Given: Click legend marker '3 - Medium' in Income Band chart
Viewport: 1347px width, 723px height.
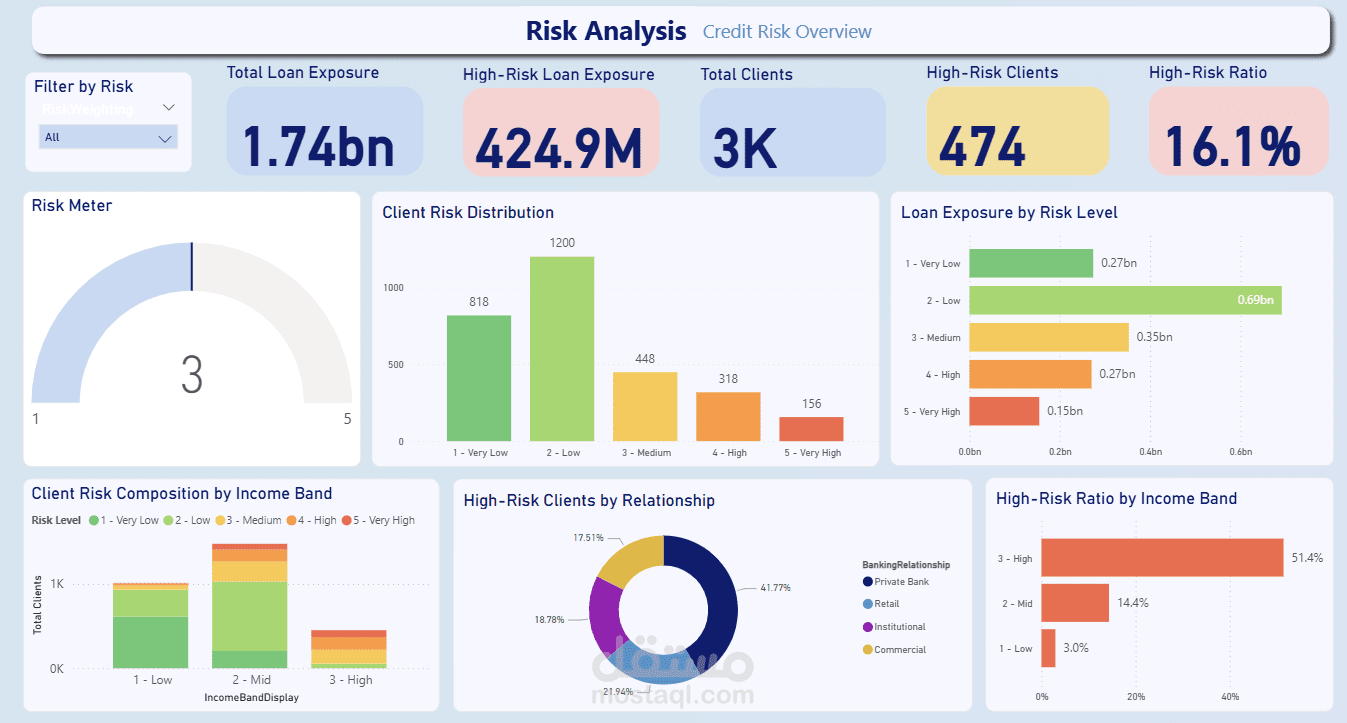Looking at the screenshot, I should [x=219, y=520].
